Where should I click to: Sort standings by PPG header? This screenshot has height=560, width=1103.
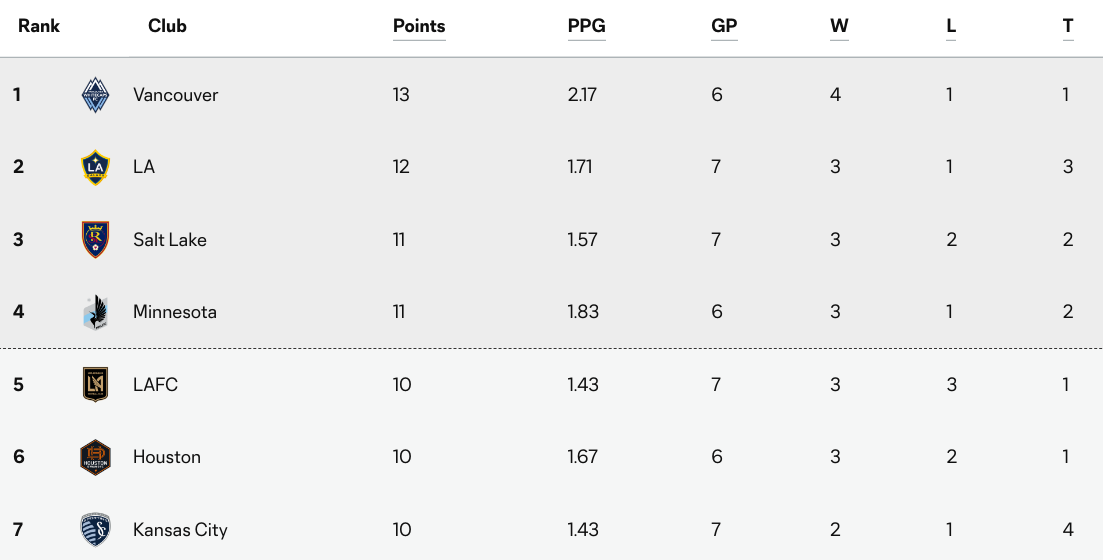point(586,26)
